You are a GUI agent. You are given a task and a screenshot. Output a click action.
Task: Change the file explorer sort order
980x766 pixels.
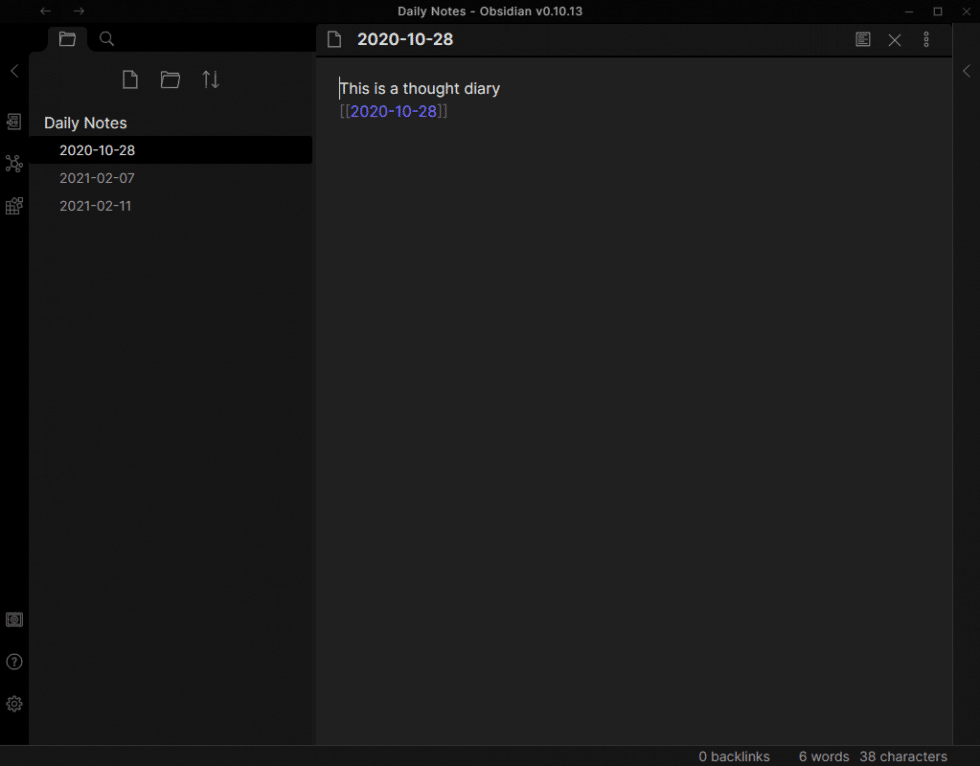(210, 79)
